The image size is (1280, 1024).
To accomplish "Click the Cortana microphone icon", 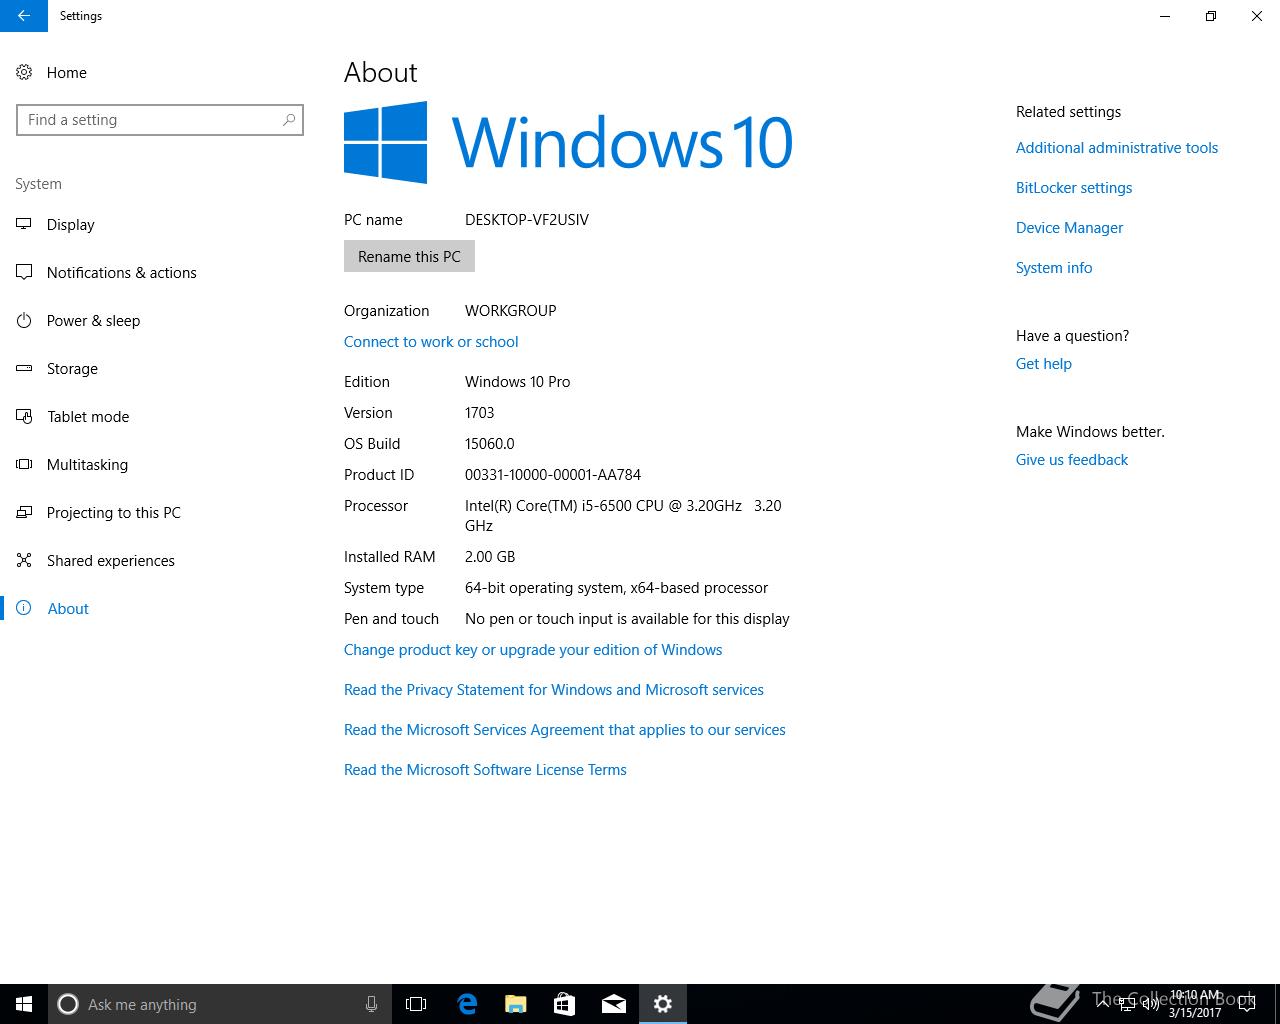I will click(371, 1004).
